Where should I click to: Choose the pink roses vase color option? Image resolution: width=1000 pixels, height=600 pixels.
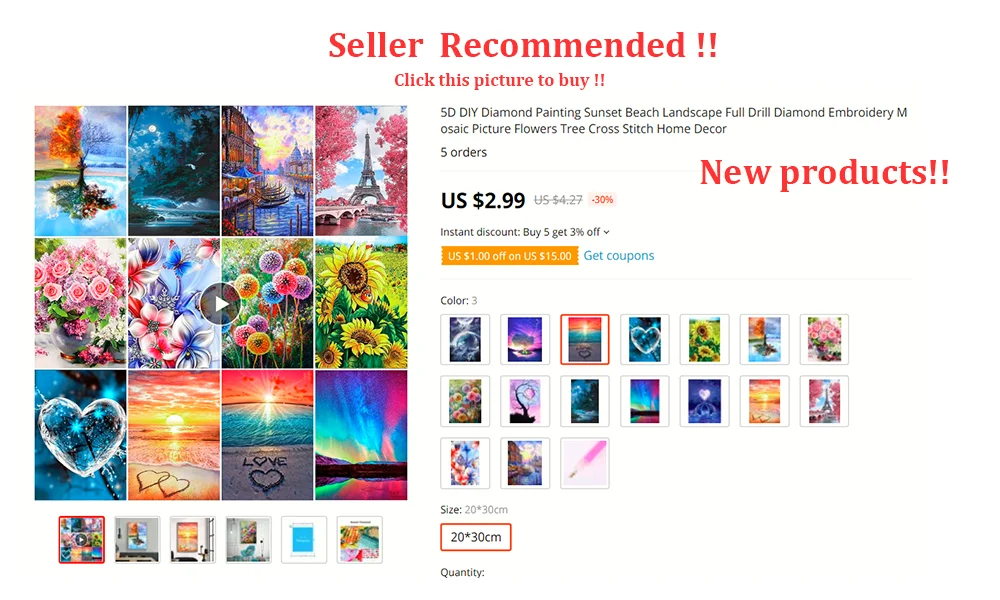point(825,339)
